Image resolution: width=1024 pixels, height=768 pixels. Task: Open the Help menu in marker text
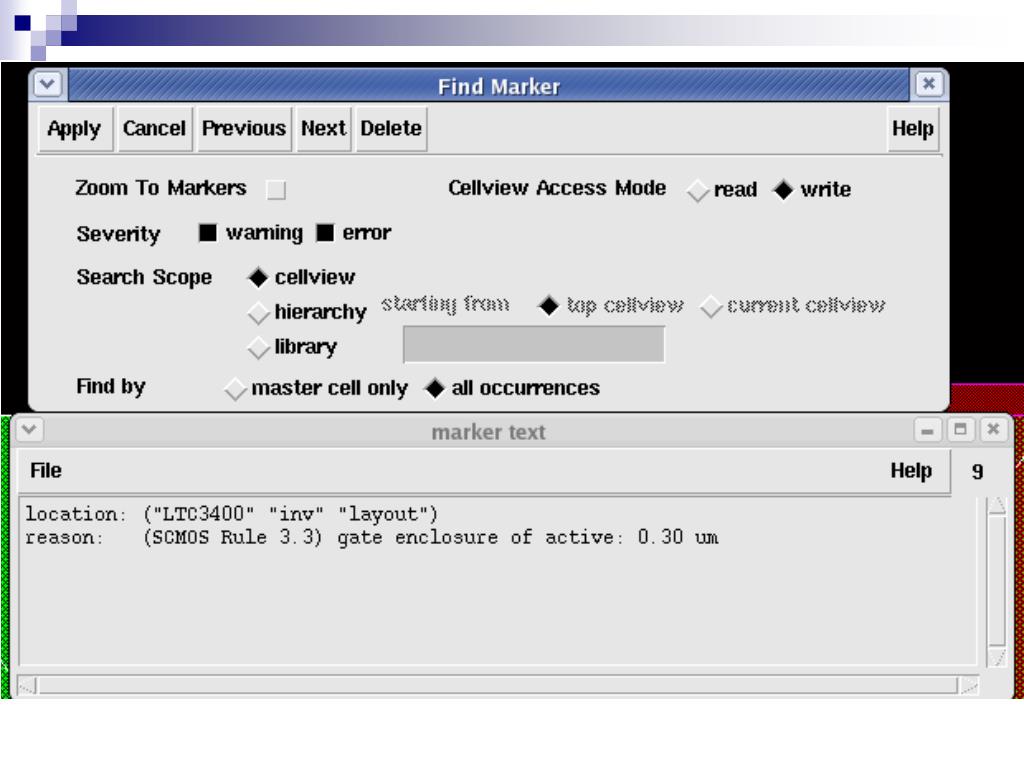point(911,471)
